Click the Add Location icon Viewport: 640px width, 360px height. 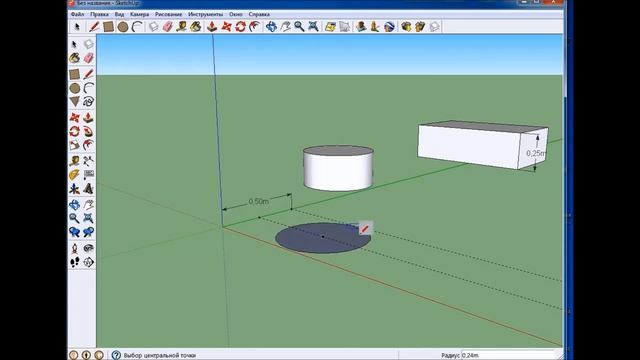point(330,27)
